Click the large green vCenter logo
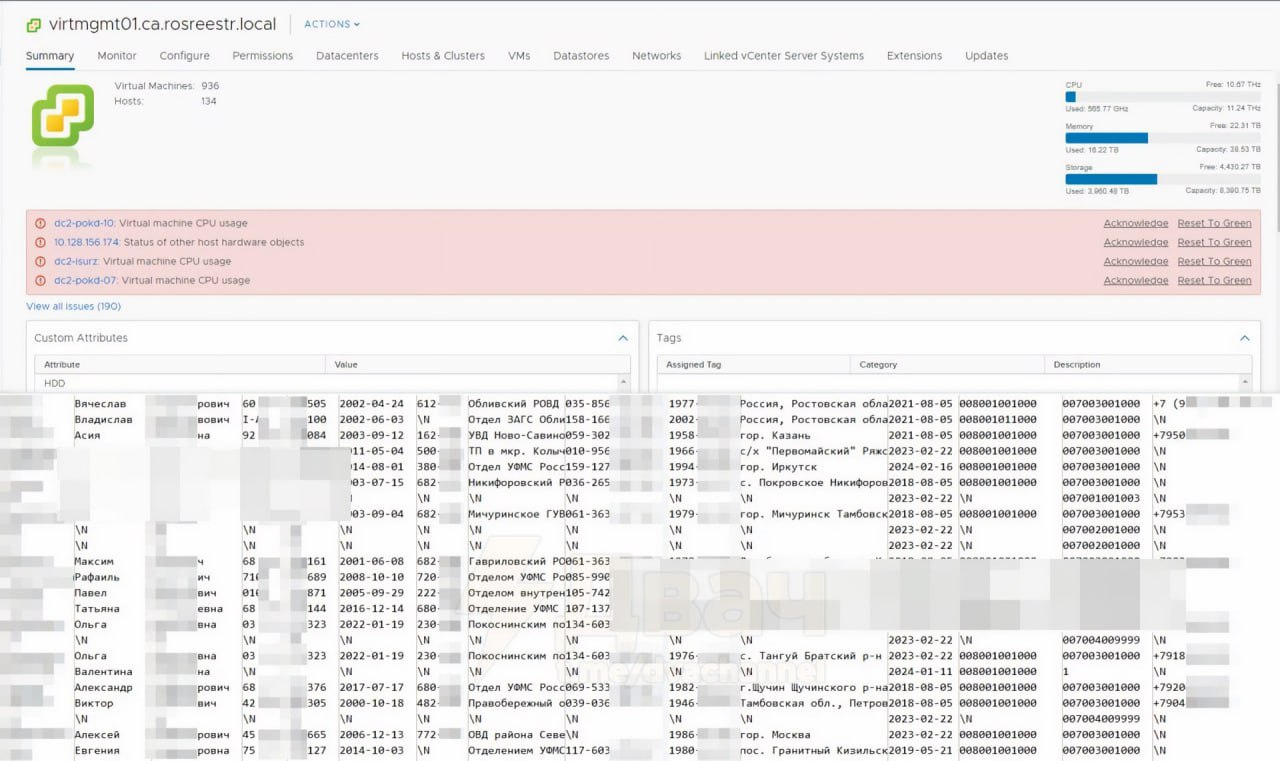1280x761 pixels. (x=62, y=115)
